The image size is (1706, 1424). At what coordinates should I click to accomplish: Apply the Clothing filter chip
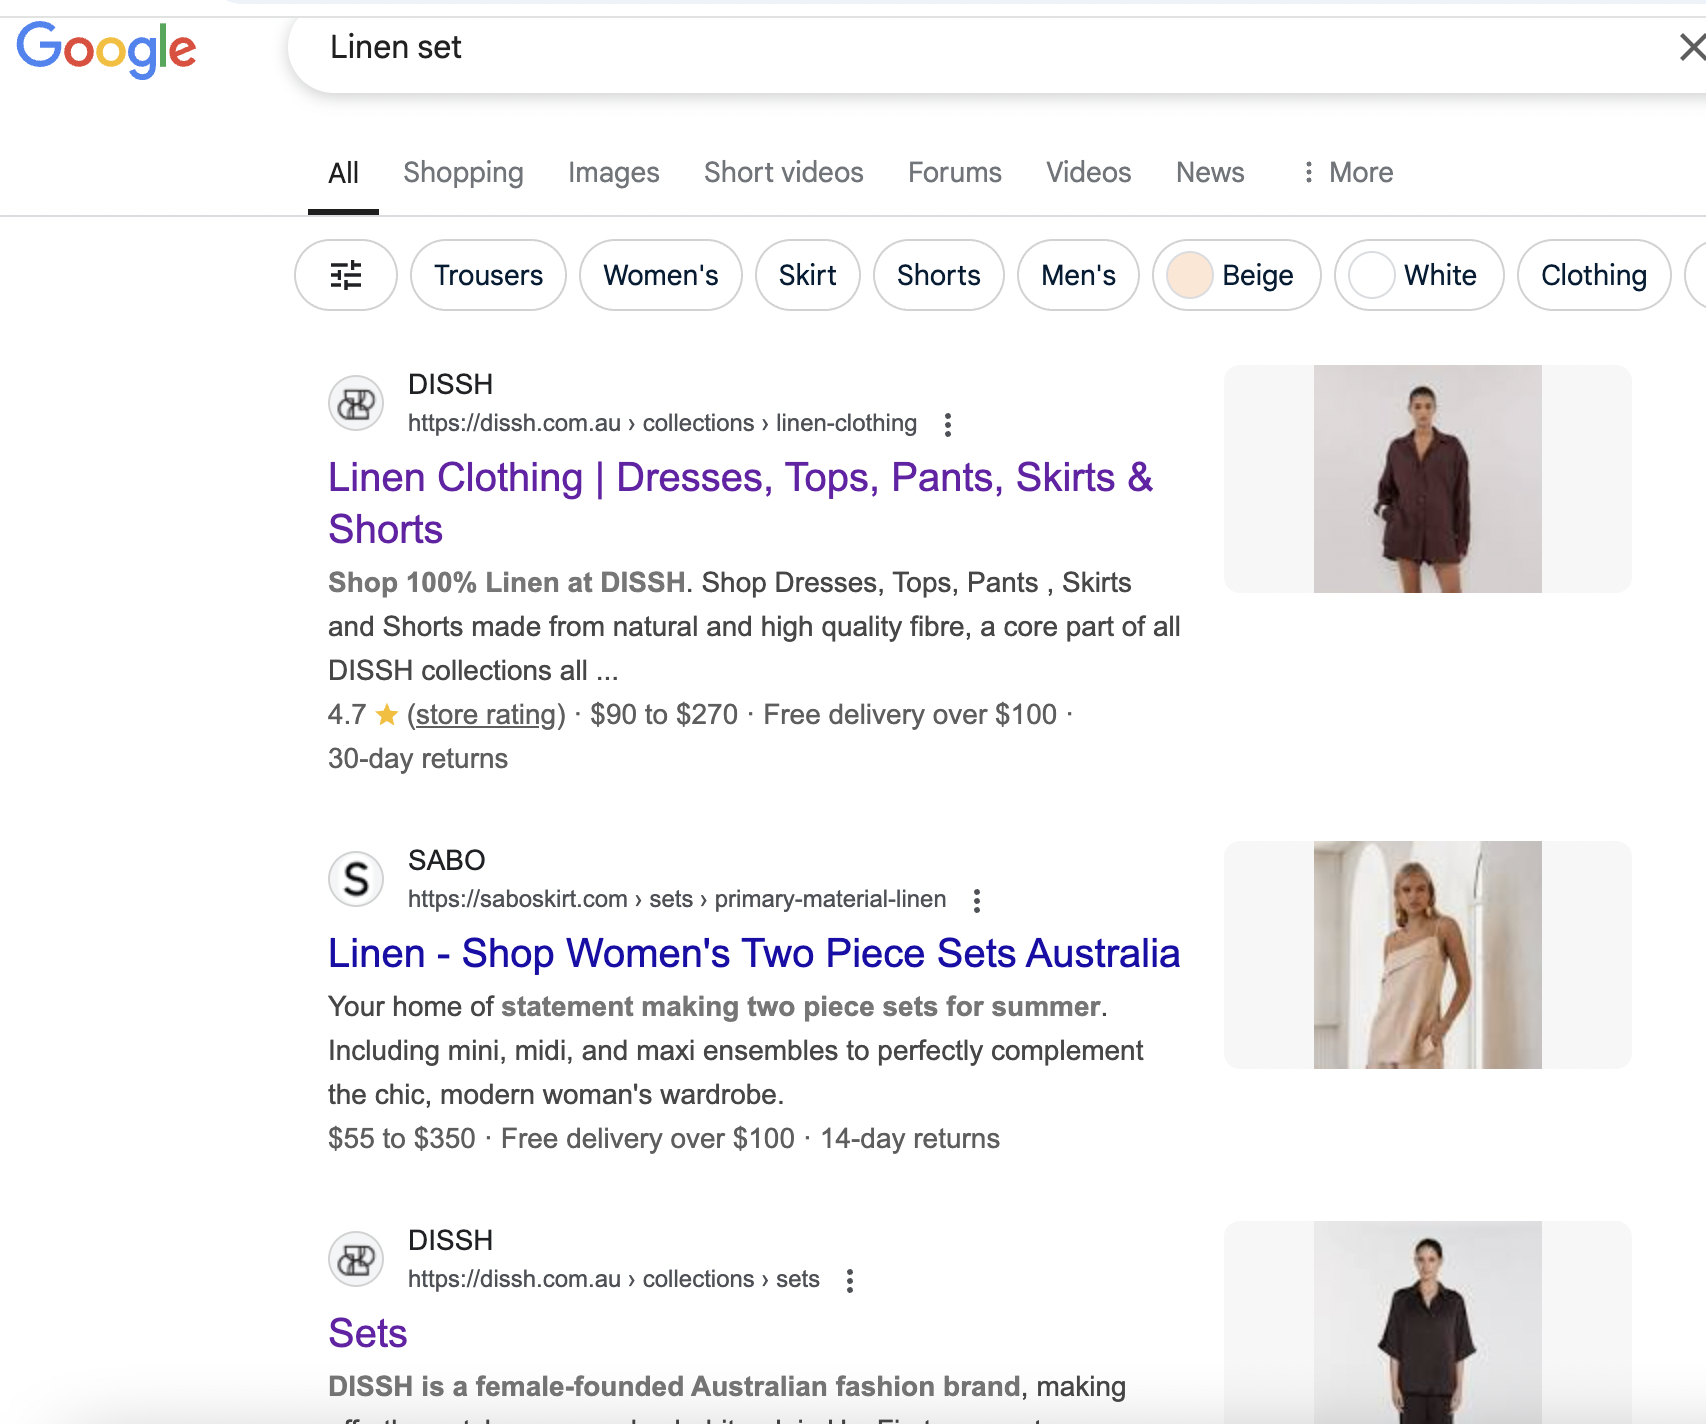[x=1594, y=275]
